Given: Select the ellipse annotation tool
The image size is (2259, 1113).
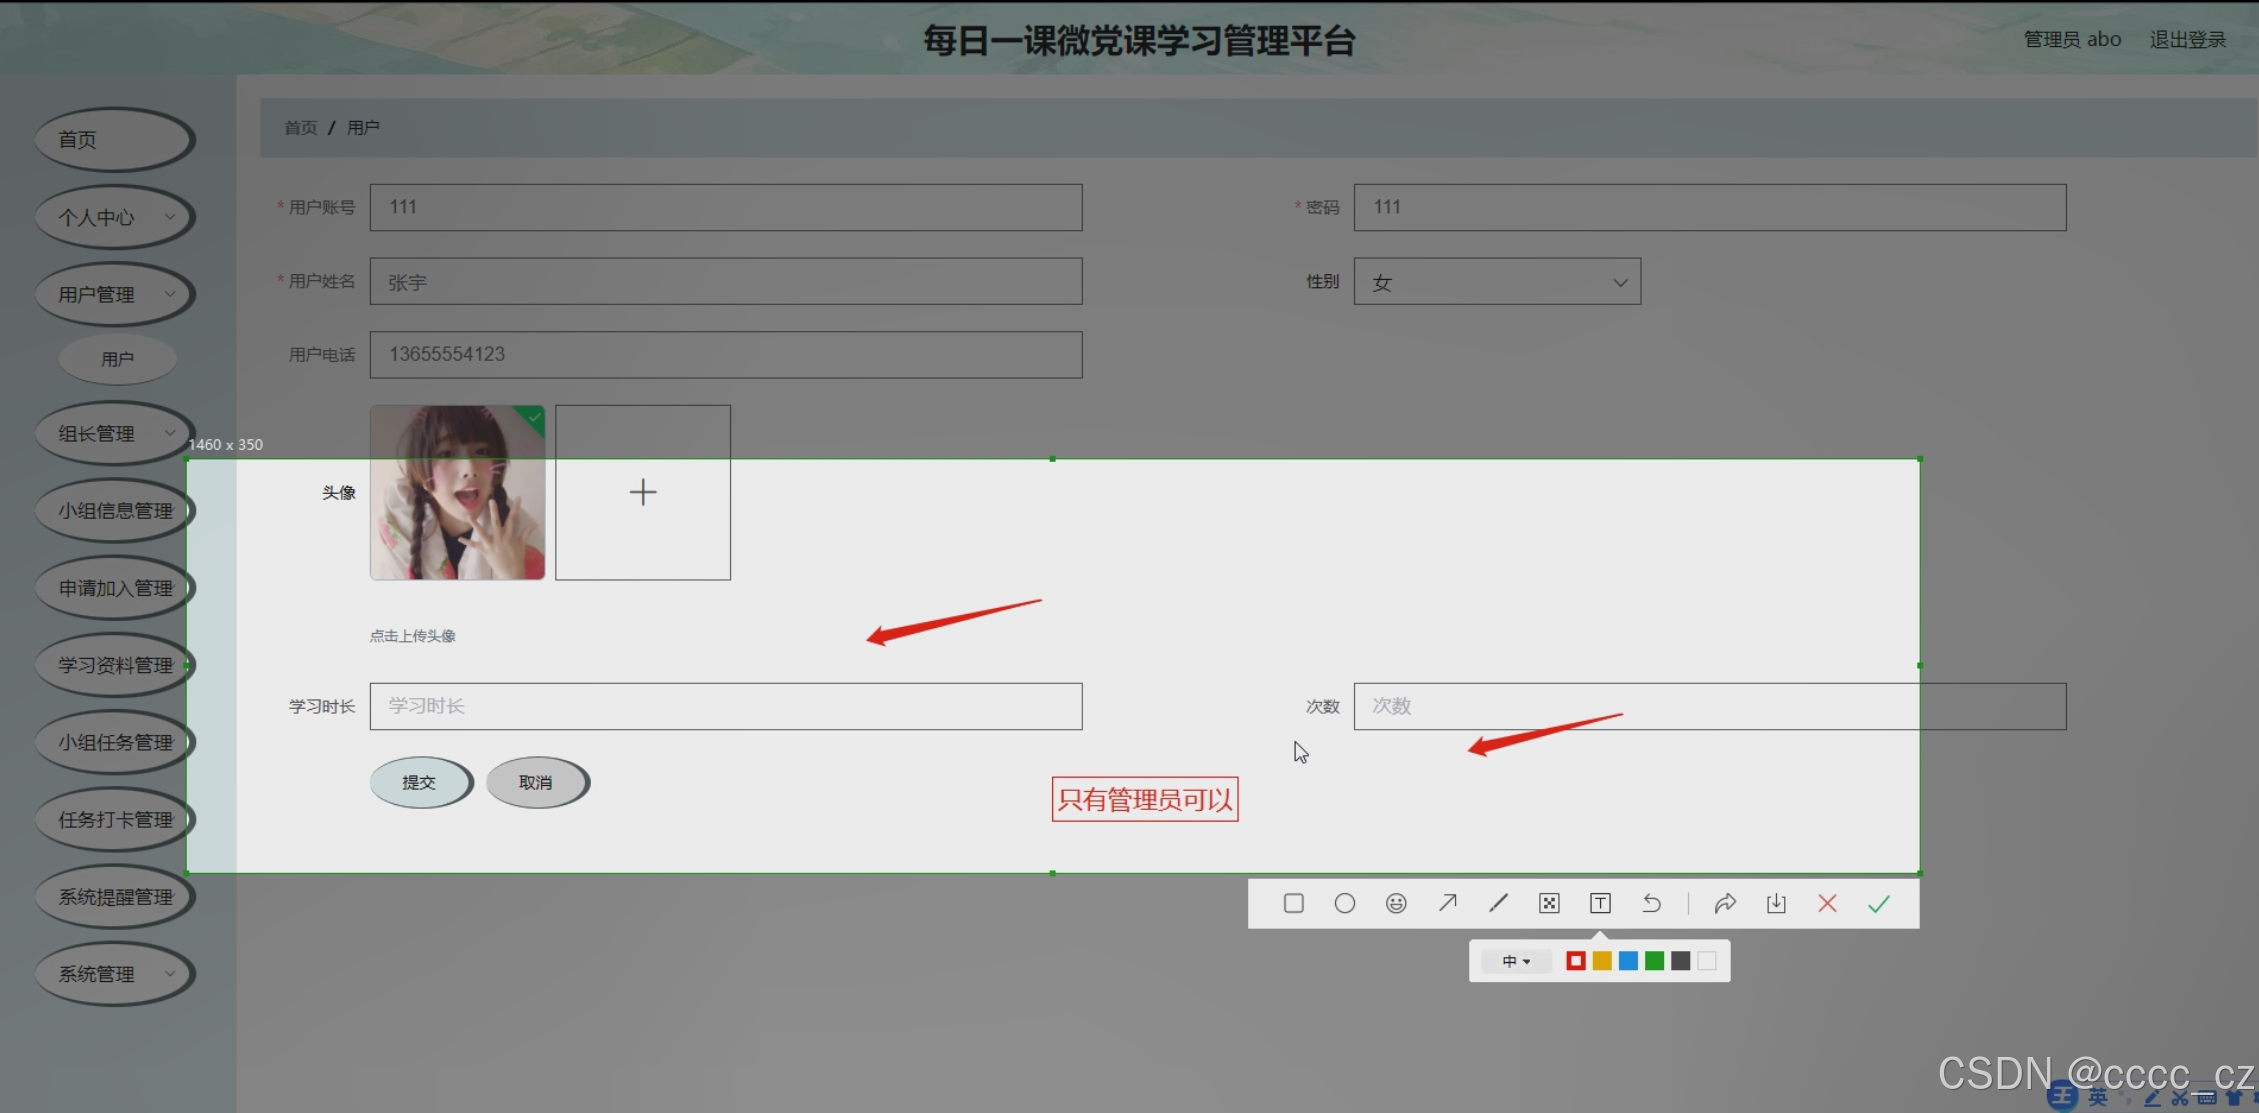Looking at the screenshot, I should point(1344,904).
